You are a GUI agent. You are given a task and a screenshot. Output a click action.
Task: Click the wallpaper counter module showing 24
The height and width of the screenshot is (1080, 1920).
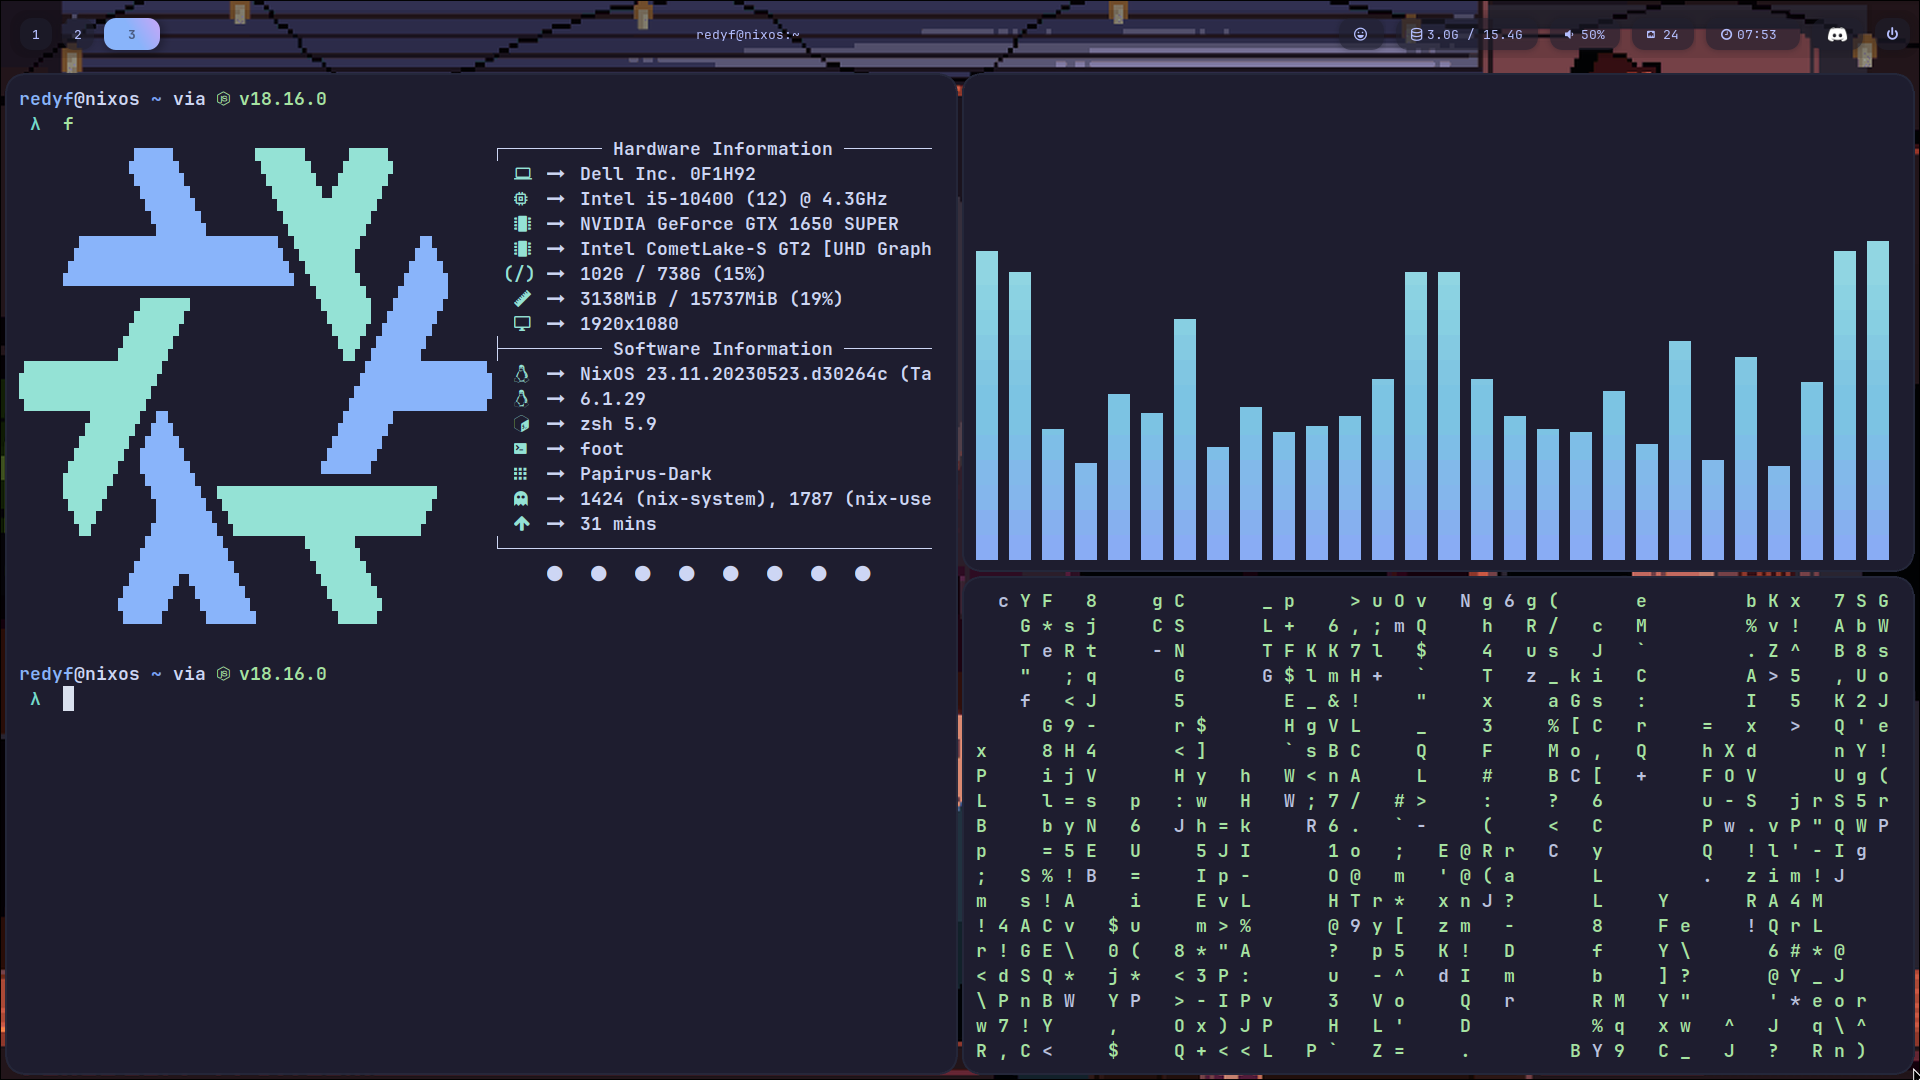click(1662, 35)
